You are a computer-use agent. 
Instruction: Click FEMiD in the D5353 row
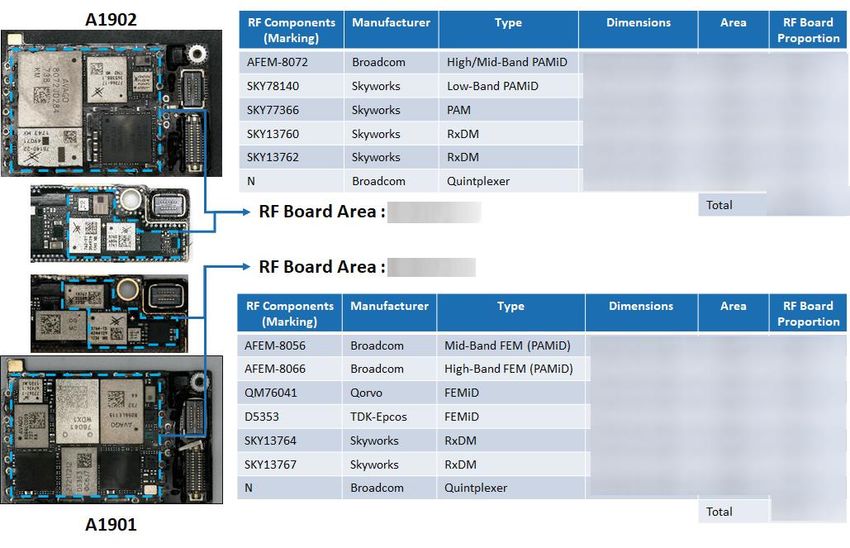pos(511,416)
